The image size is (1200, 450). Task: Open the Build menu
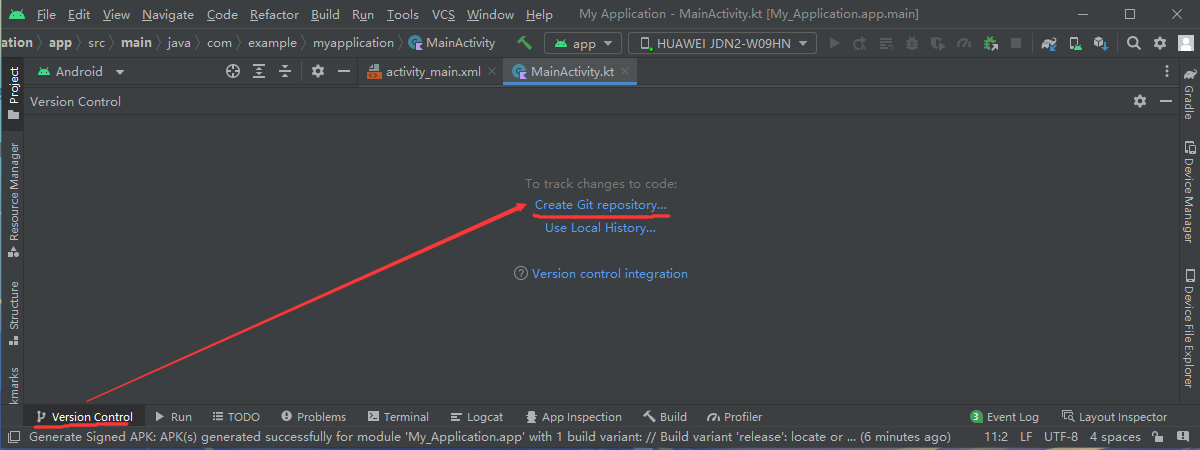[x=325, y=15]
